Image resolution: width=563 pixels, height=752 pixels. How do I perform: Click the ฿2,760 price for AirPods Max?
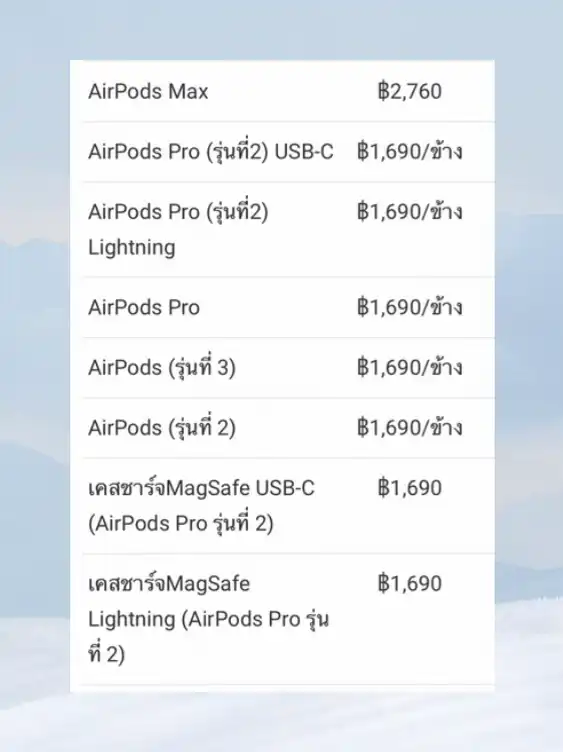(x=410, y=91)
